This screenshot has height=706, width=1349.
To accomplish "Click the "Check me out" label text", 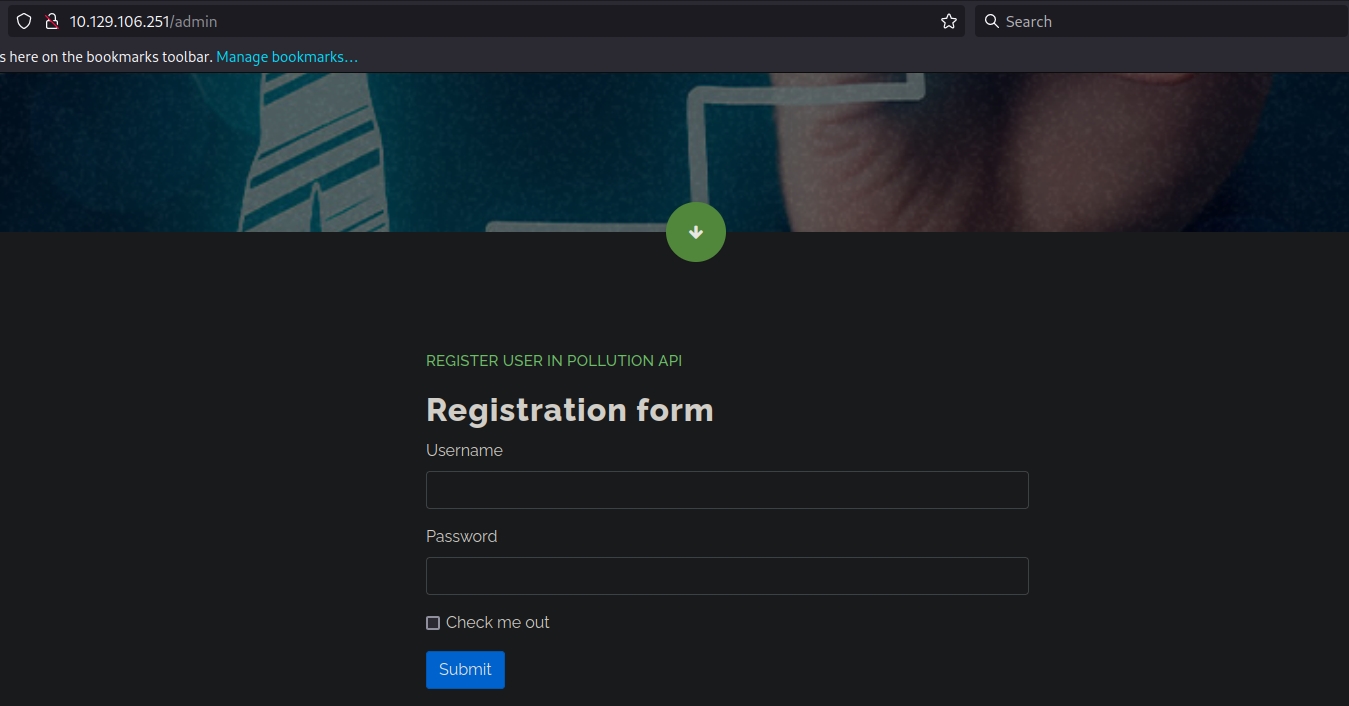I will (497, 623).
